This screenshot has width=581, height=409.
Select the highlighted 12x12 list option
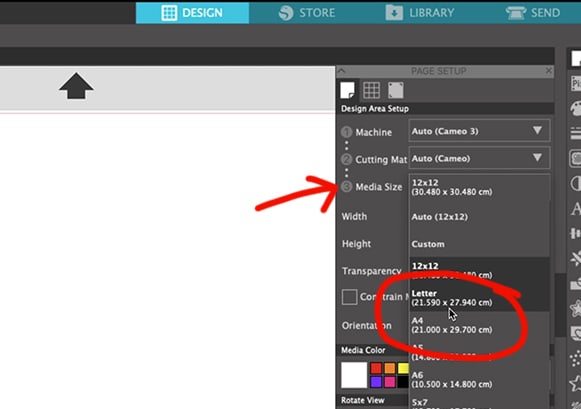(479, 270)
